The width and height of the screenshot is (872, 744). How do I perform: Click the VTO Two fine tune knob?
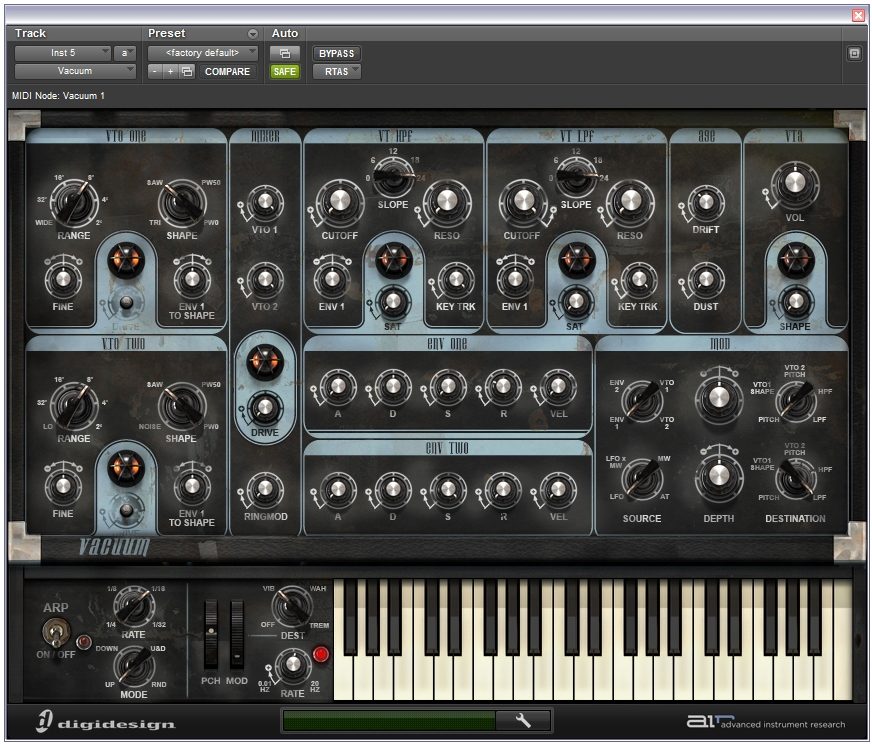pos(63,486)
